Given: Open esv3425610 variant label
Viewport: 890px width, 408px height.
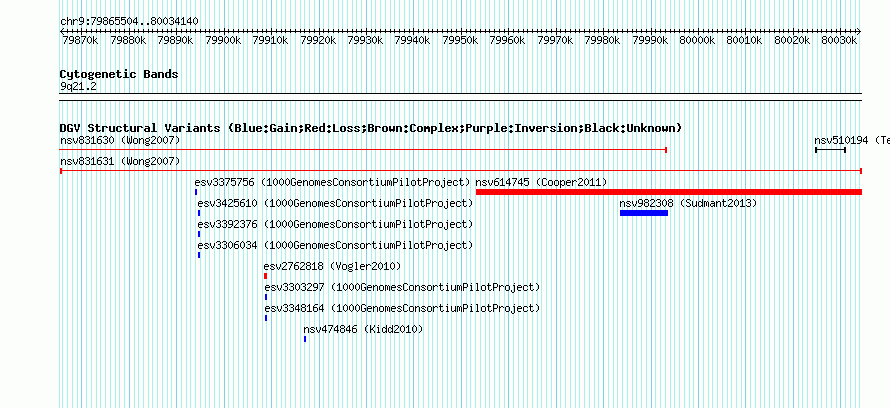Looking at the screenshot, I should click(335, 204).
